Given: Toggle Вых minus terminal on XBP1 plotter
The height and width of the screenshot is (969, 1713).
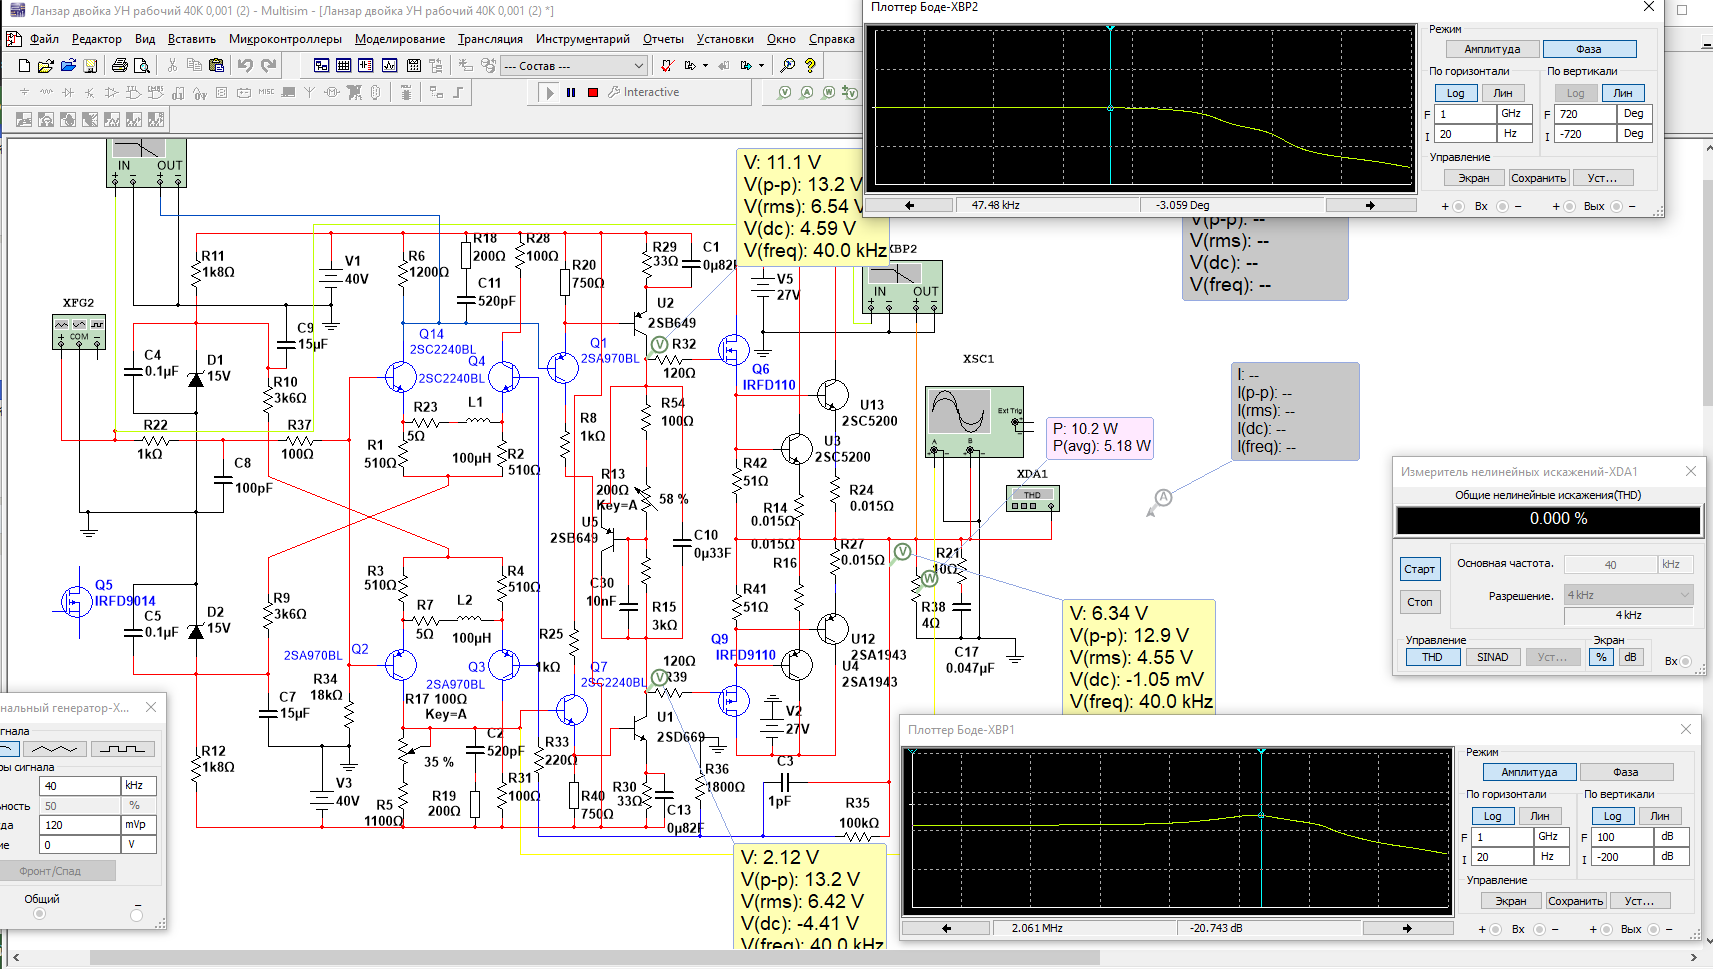Looking at the screenshot, I should pyautogui.click(x=1653, y=929).
